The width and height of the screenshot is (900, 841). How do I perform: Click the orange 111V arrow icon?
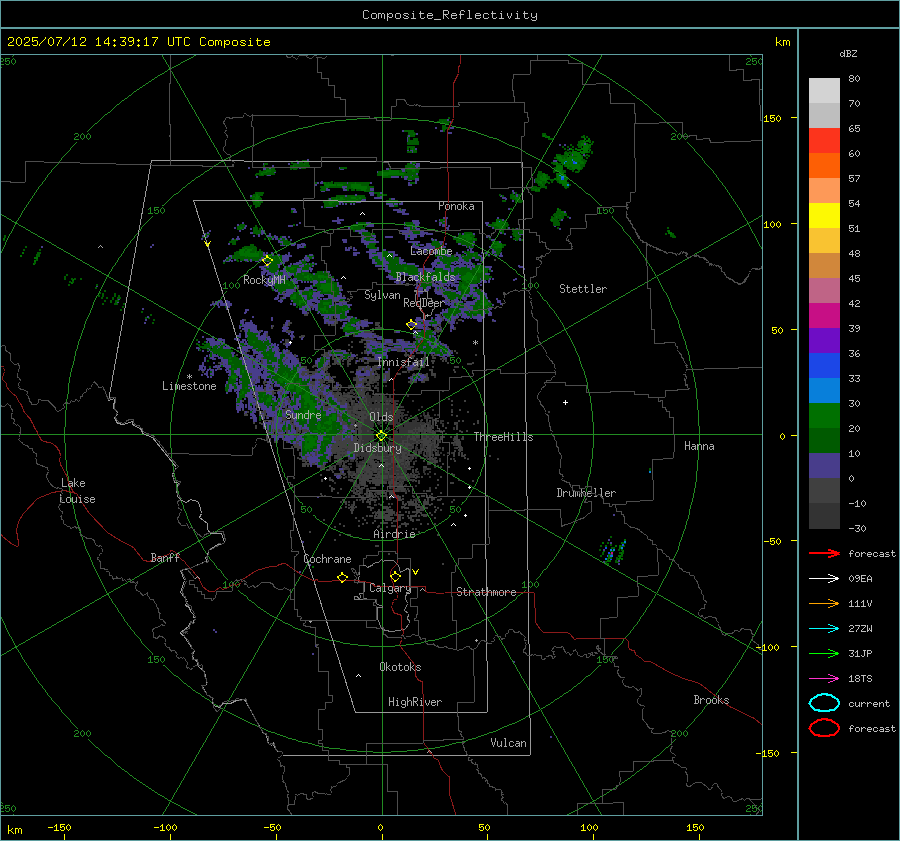824,603
